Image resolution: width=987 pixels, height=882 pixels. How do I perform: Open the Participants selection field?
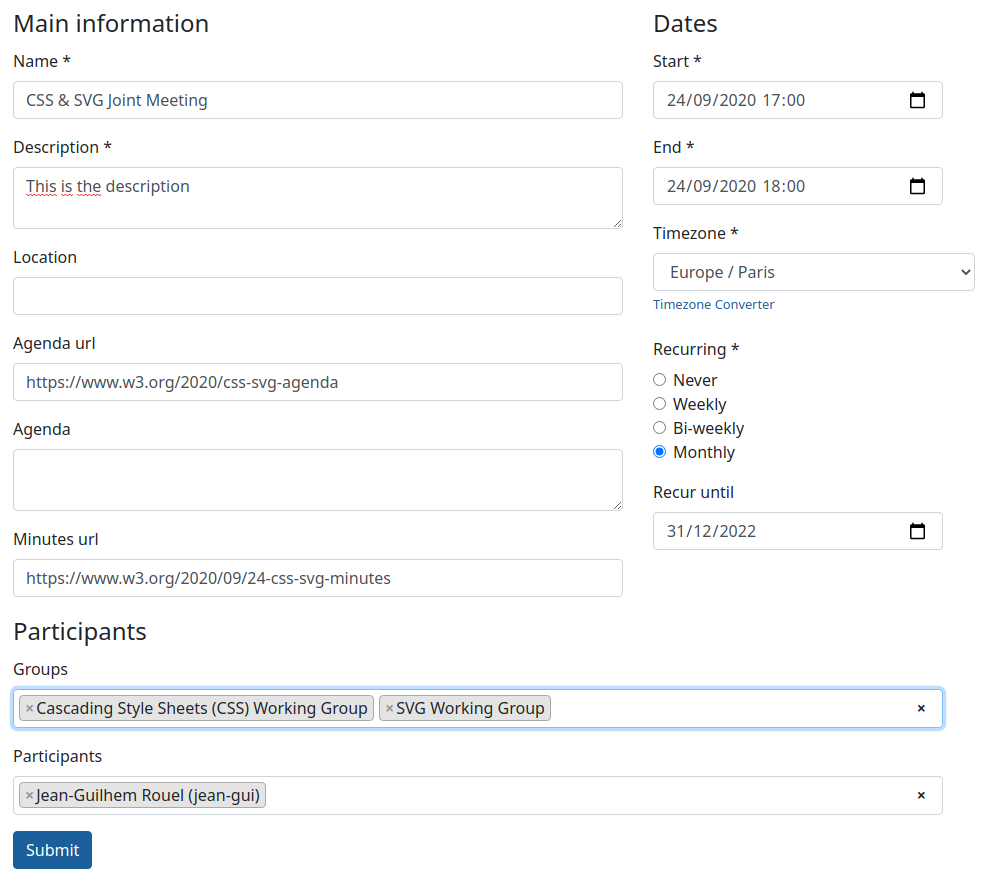click(x=590, y=796)
